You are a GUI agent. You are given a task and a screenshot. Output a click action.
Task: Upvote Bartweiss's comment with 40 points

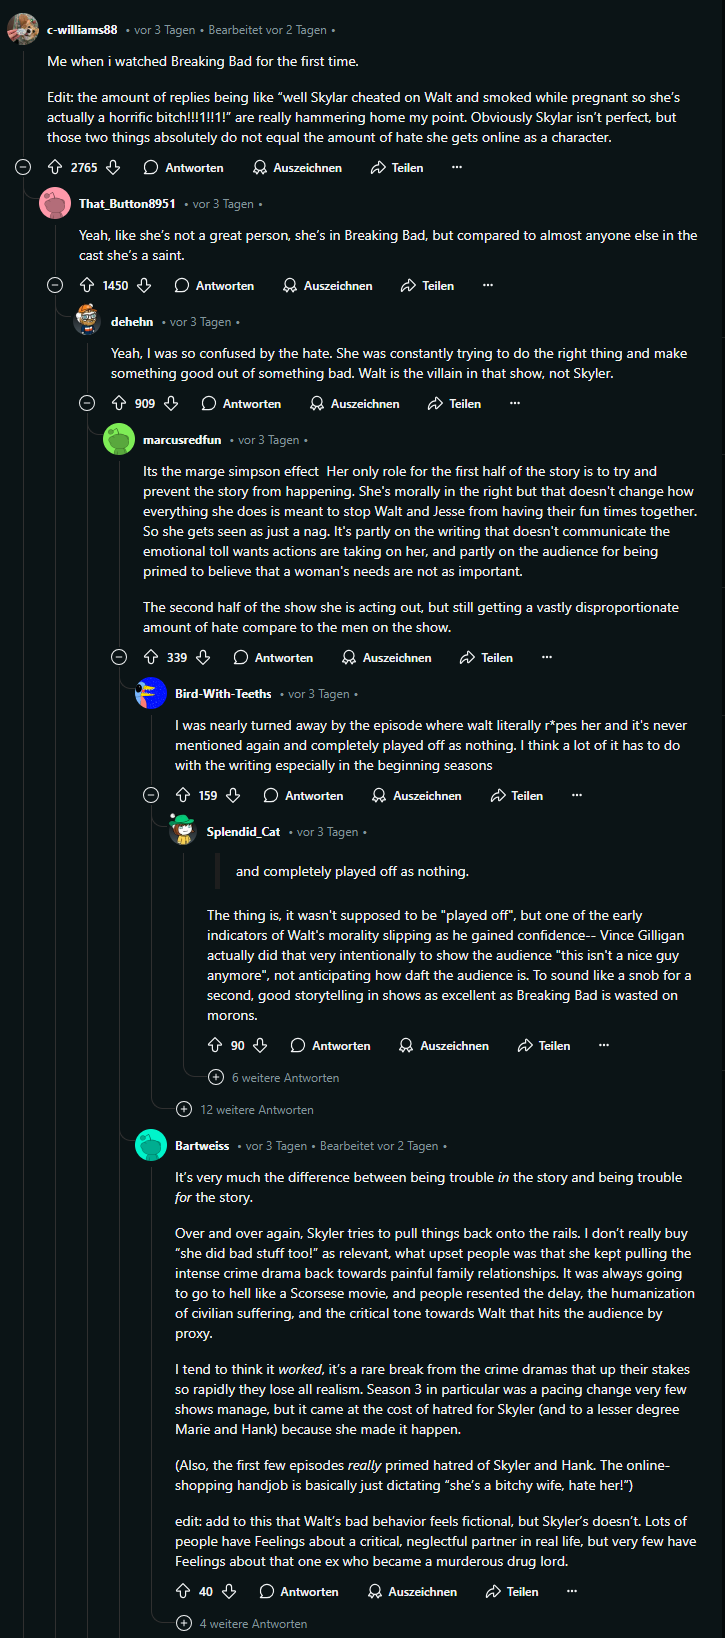183,1592
